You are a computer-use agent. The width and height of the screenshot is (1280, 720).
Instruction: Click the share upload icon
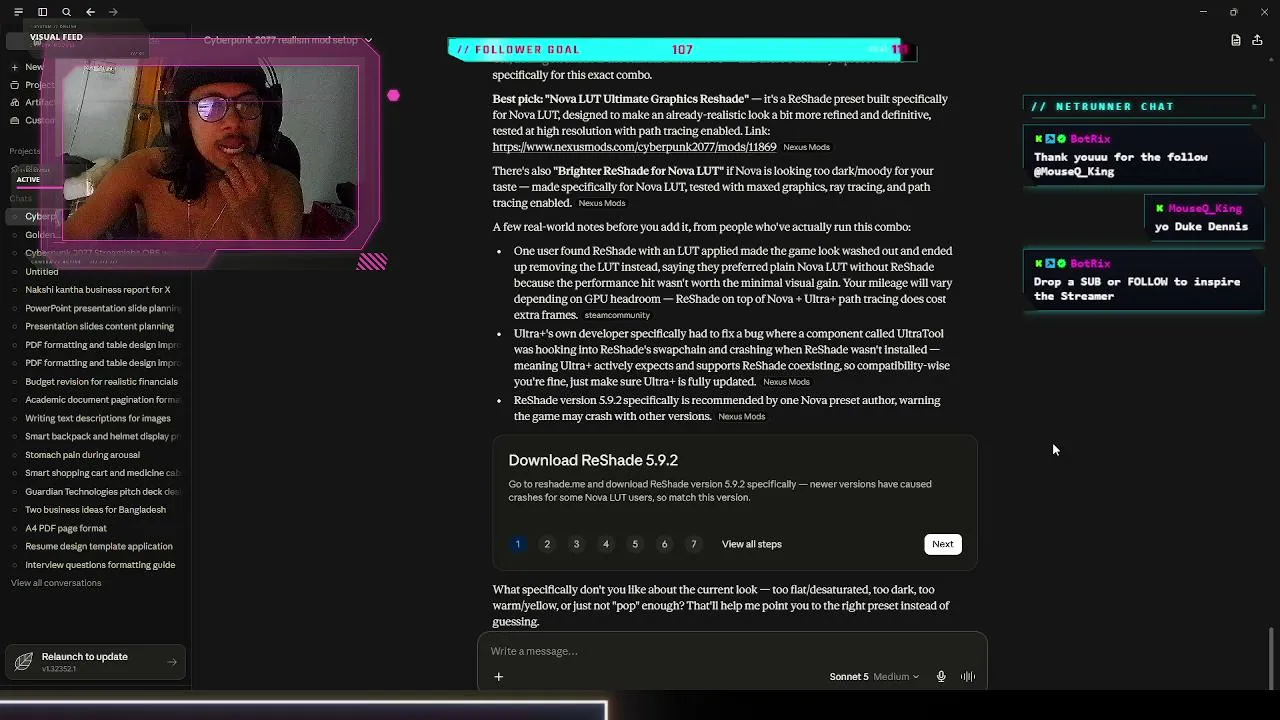[x=1257, y=40]
